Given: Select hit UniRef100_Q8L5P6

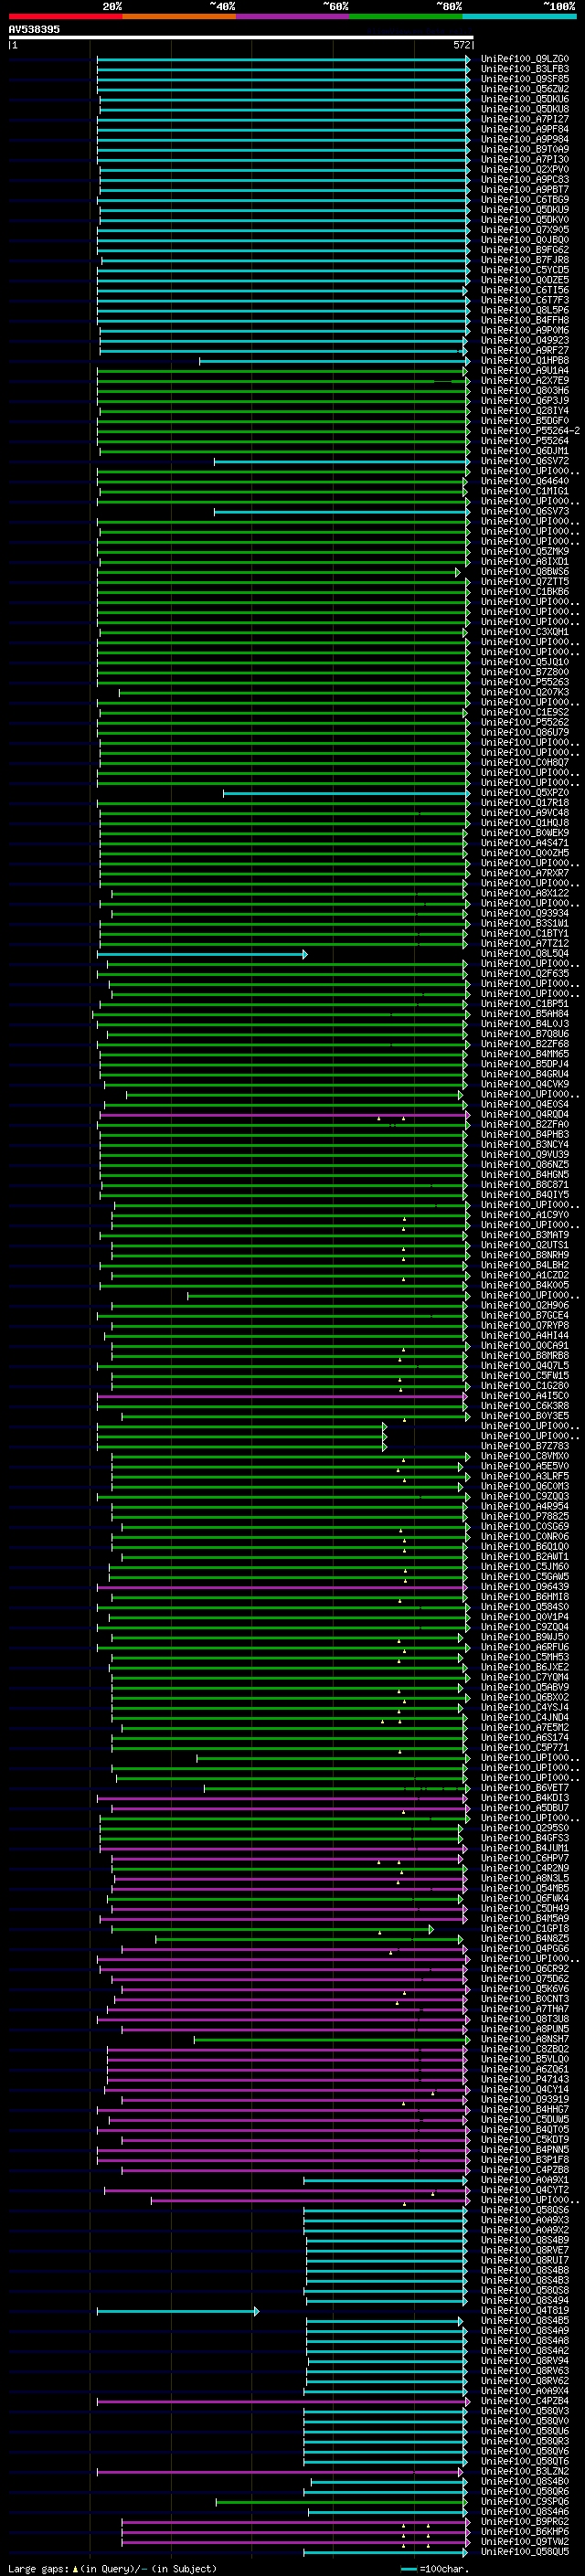Looking at the screenshot, I should tap(524, 310).
